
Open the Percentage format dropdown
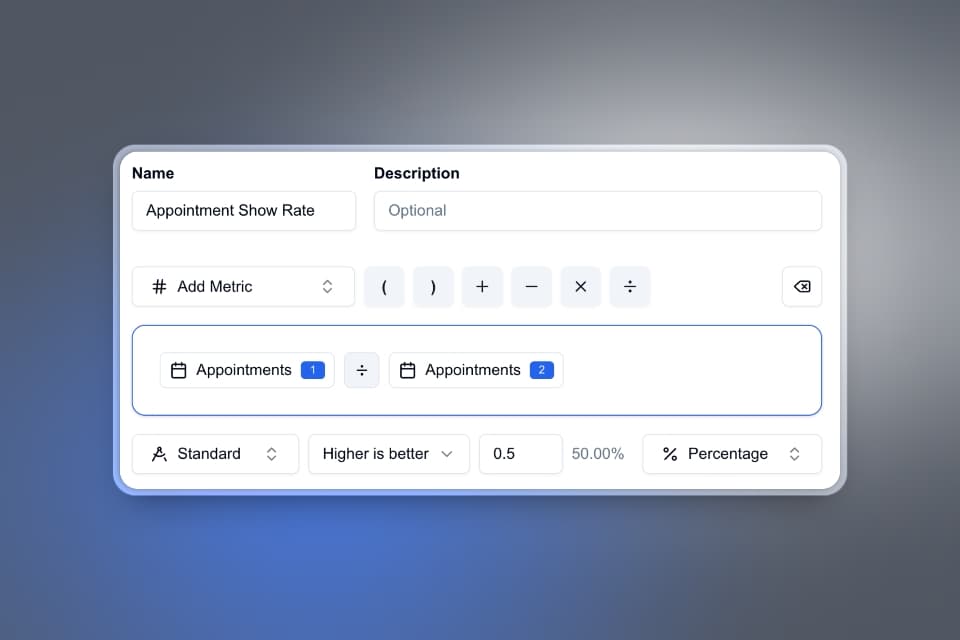(794, 454)
